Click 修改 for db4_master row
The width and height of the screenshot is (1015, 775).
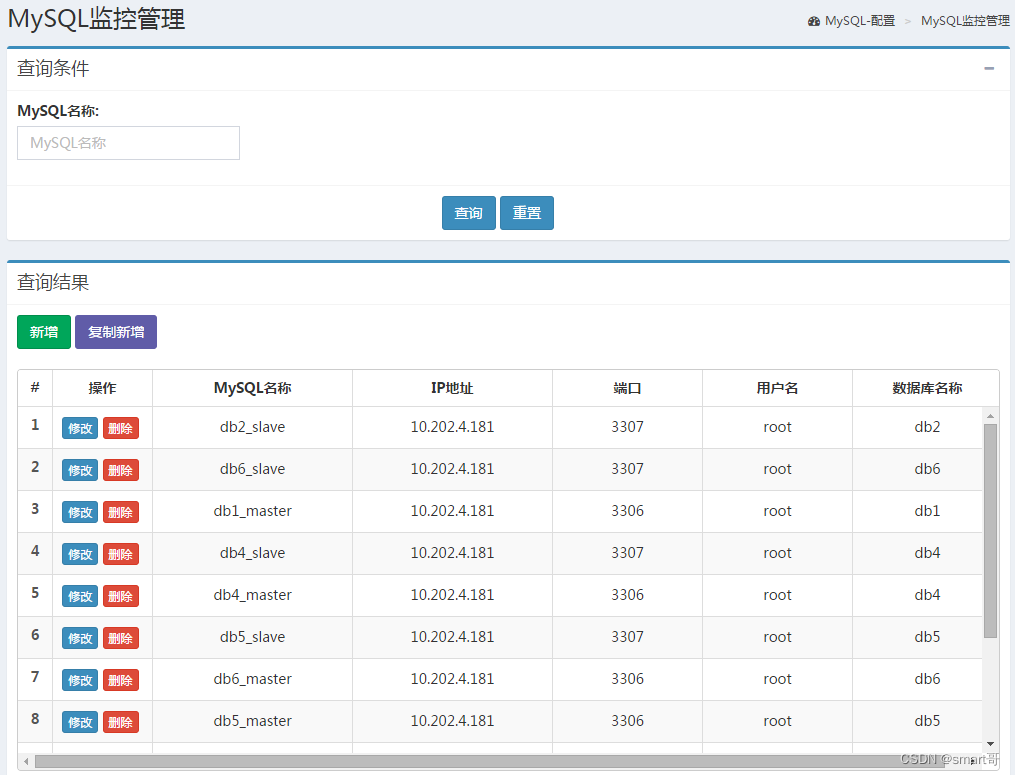tap(80, 596)
